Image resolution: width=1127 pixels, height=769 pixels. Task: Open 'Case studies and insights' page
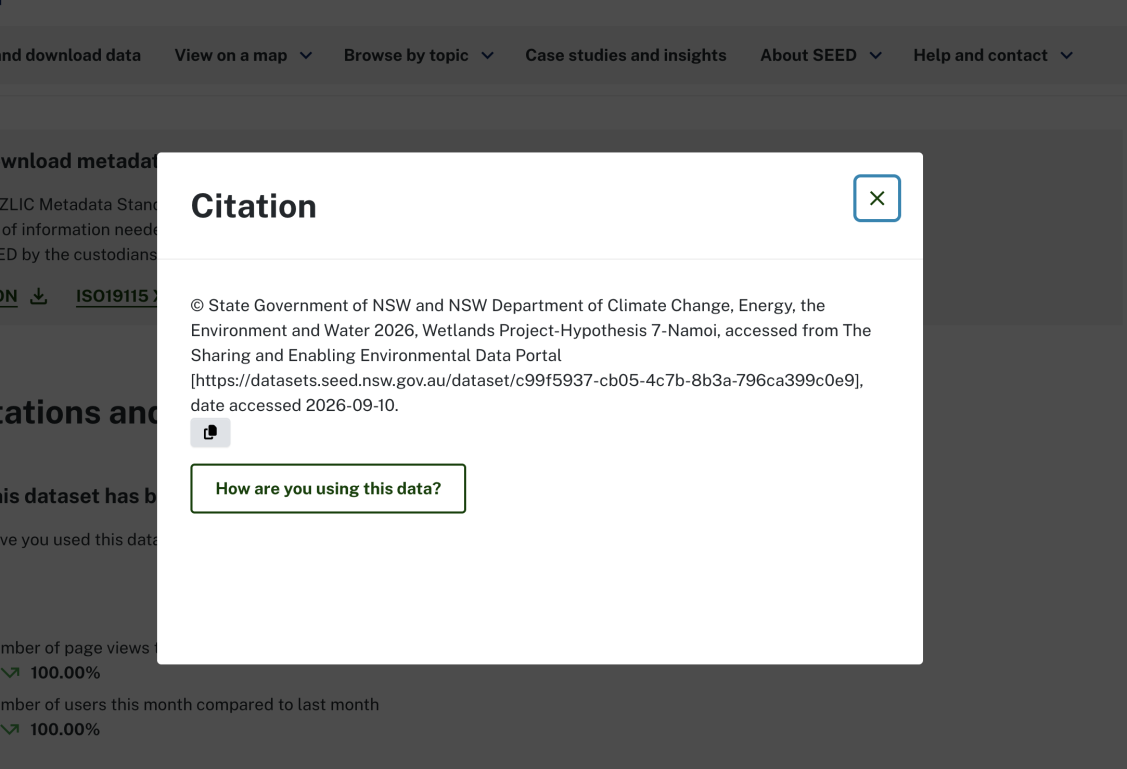pos(625,55)
